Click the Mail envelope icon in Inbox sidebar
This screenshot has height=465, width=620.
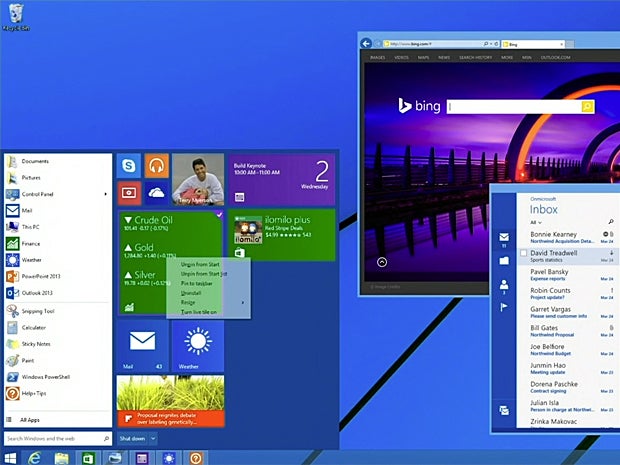point(504,239)
